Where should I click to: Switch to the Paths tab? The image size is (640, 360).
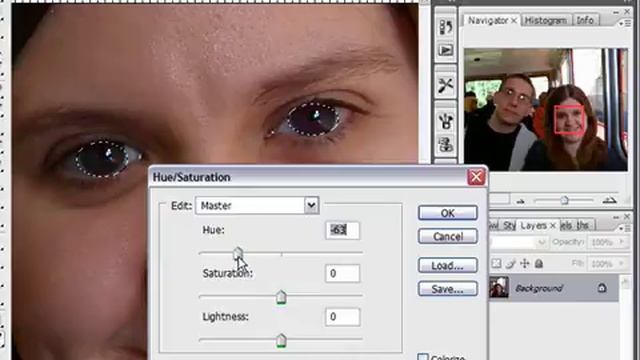(x=583, y=225)
